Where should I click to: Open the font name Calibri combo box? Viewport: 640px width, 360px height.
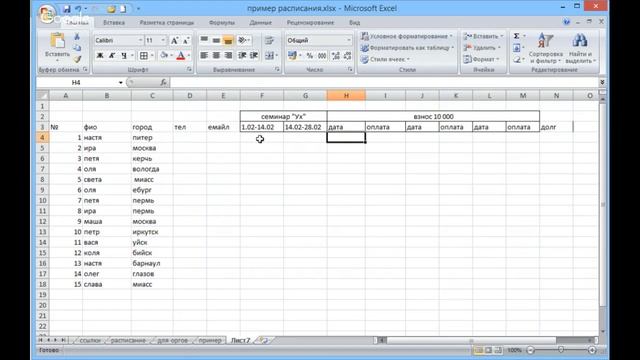[118, 40]
